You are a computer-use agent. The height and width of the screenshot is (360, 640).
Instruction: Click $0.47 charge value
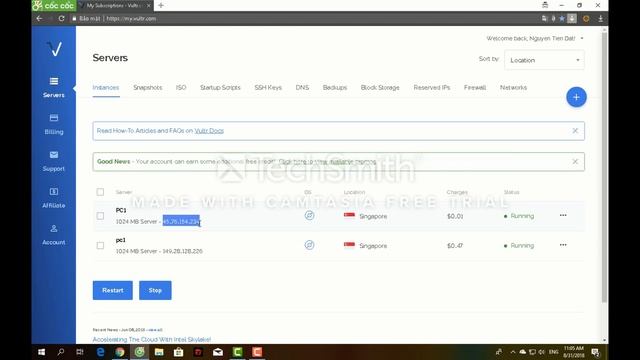pos(455,246)
